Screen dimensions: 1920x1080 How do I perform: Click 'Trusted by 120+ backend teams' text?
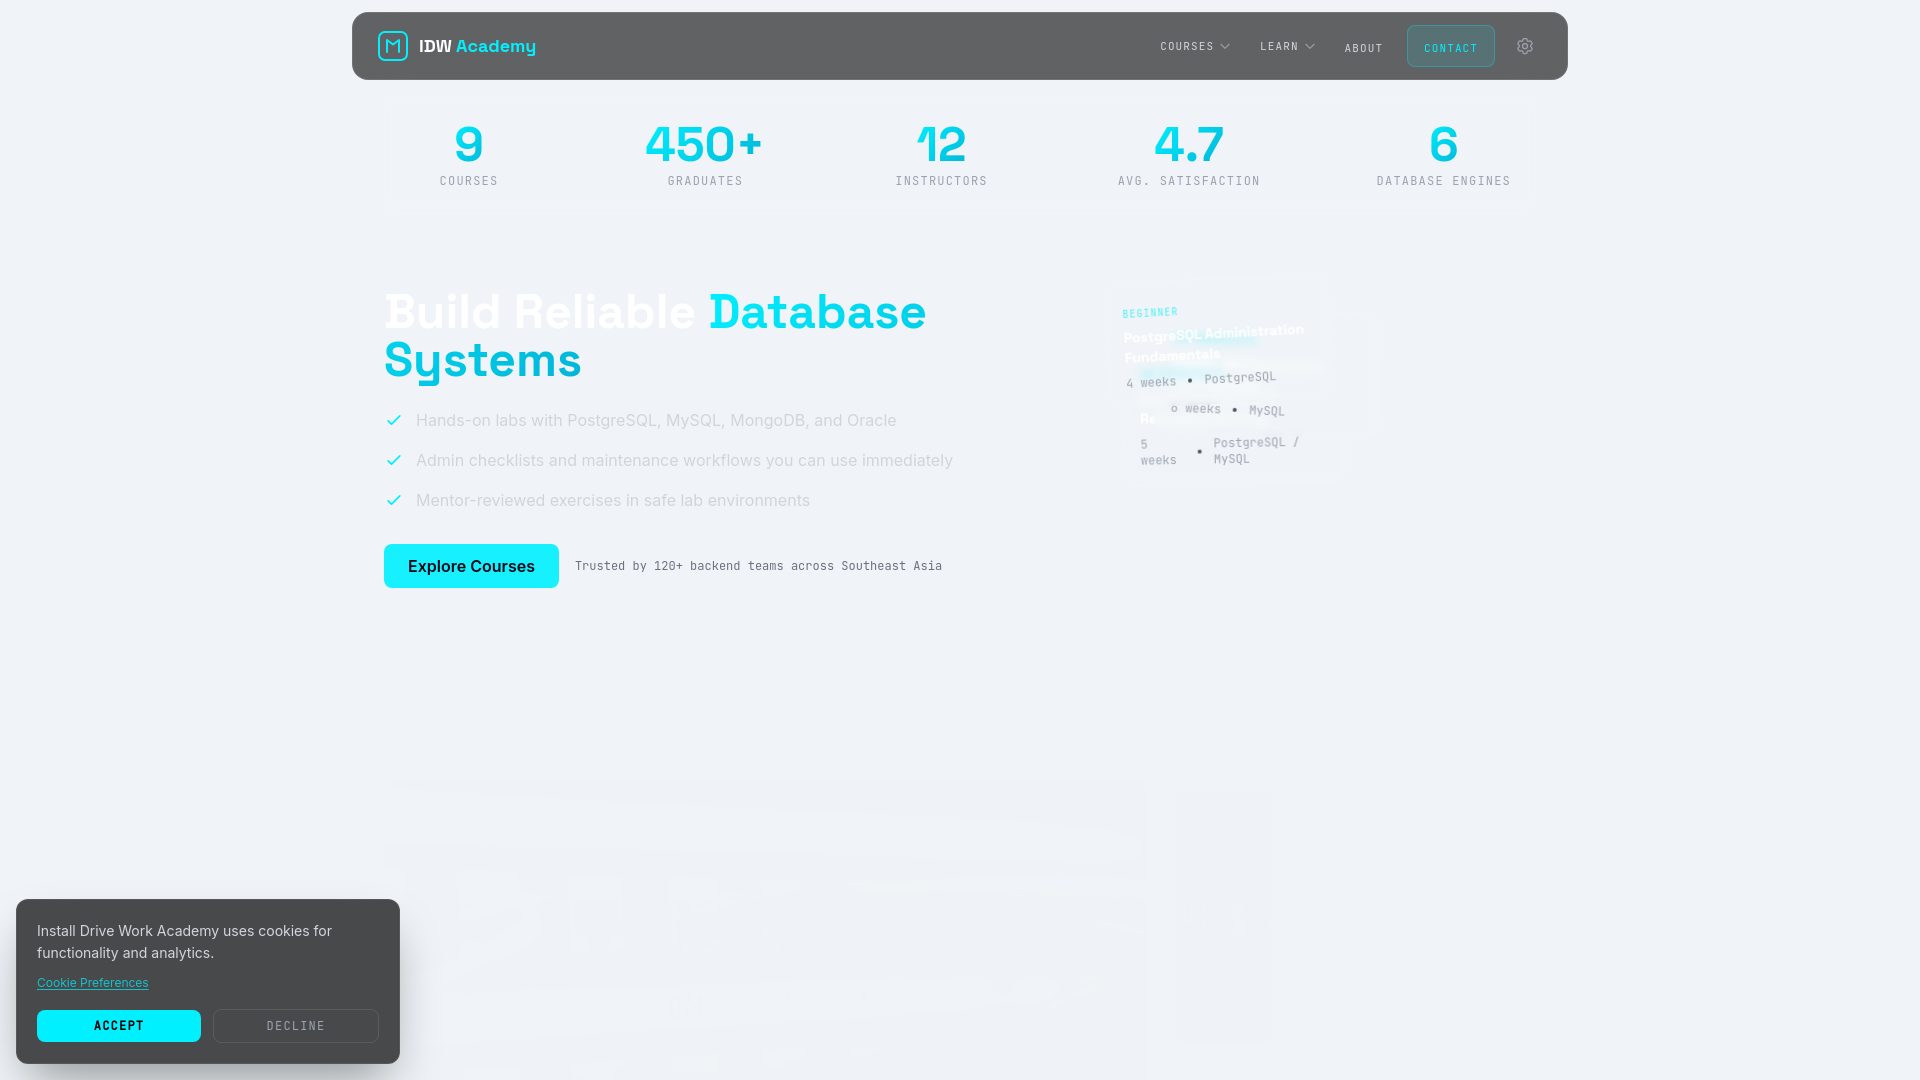pyautogui.click(x=758, y=566)
